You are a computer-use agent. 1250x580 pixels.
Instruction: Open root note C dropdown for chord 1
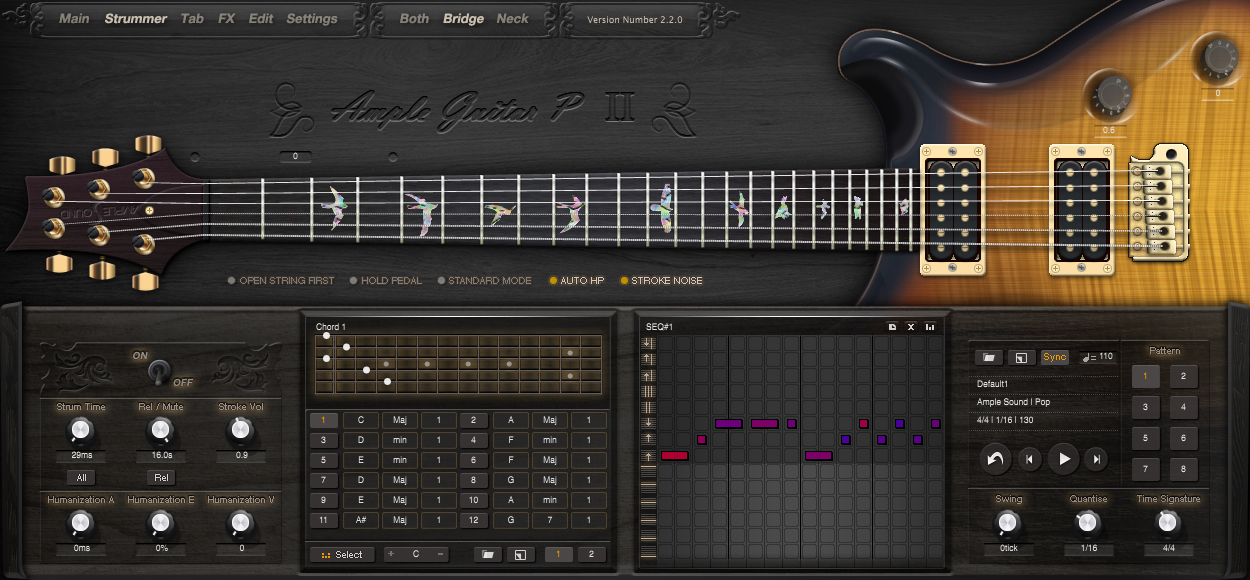tap(360, 421)
